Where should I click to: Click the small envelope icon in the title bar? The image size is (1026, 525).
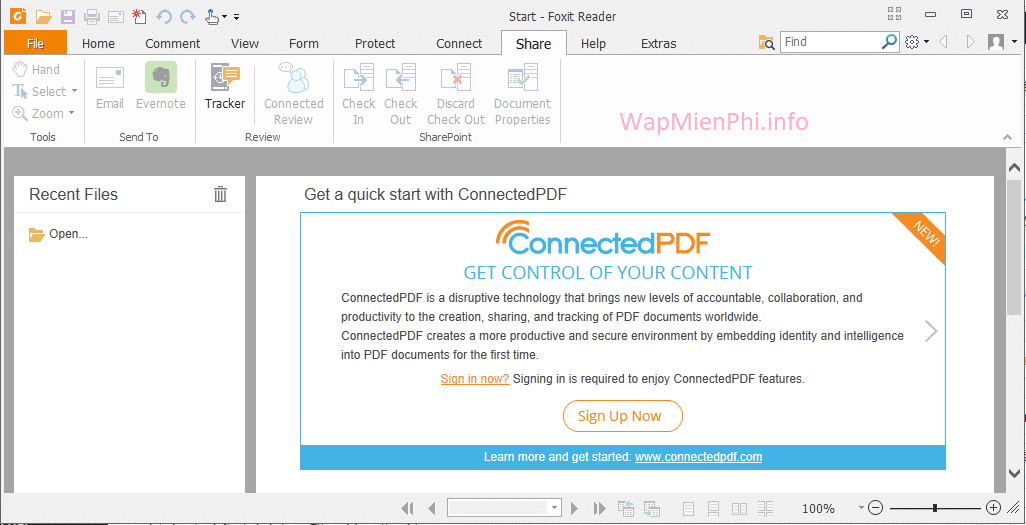pyautogui.click(x=116, y=16)
